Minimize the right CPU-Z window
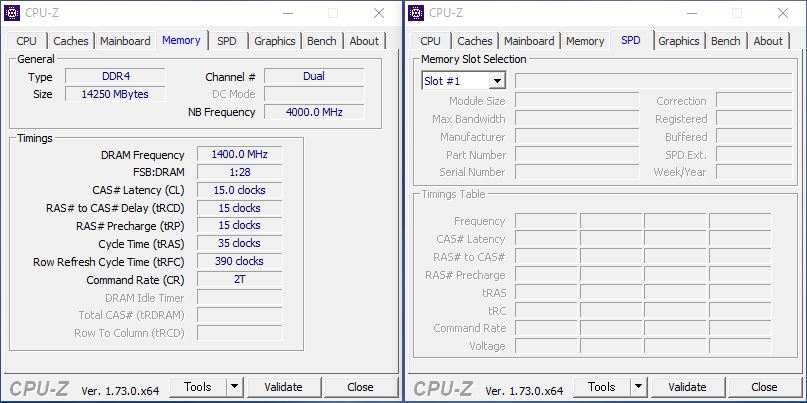The width and height of the screenshot is (807, 403). point(691,13)
